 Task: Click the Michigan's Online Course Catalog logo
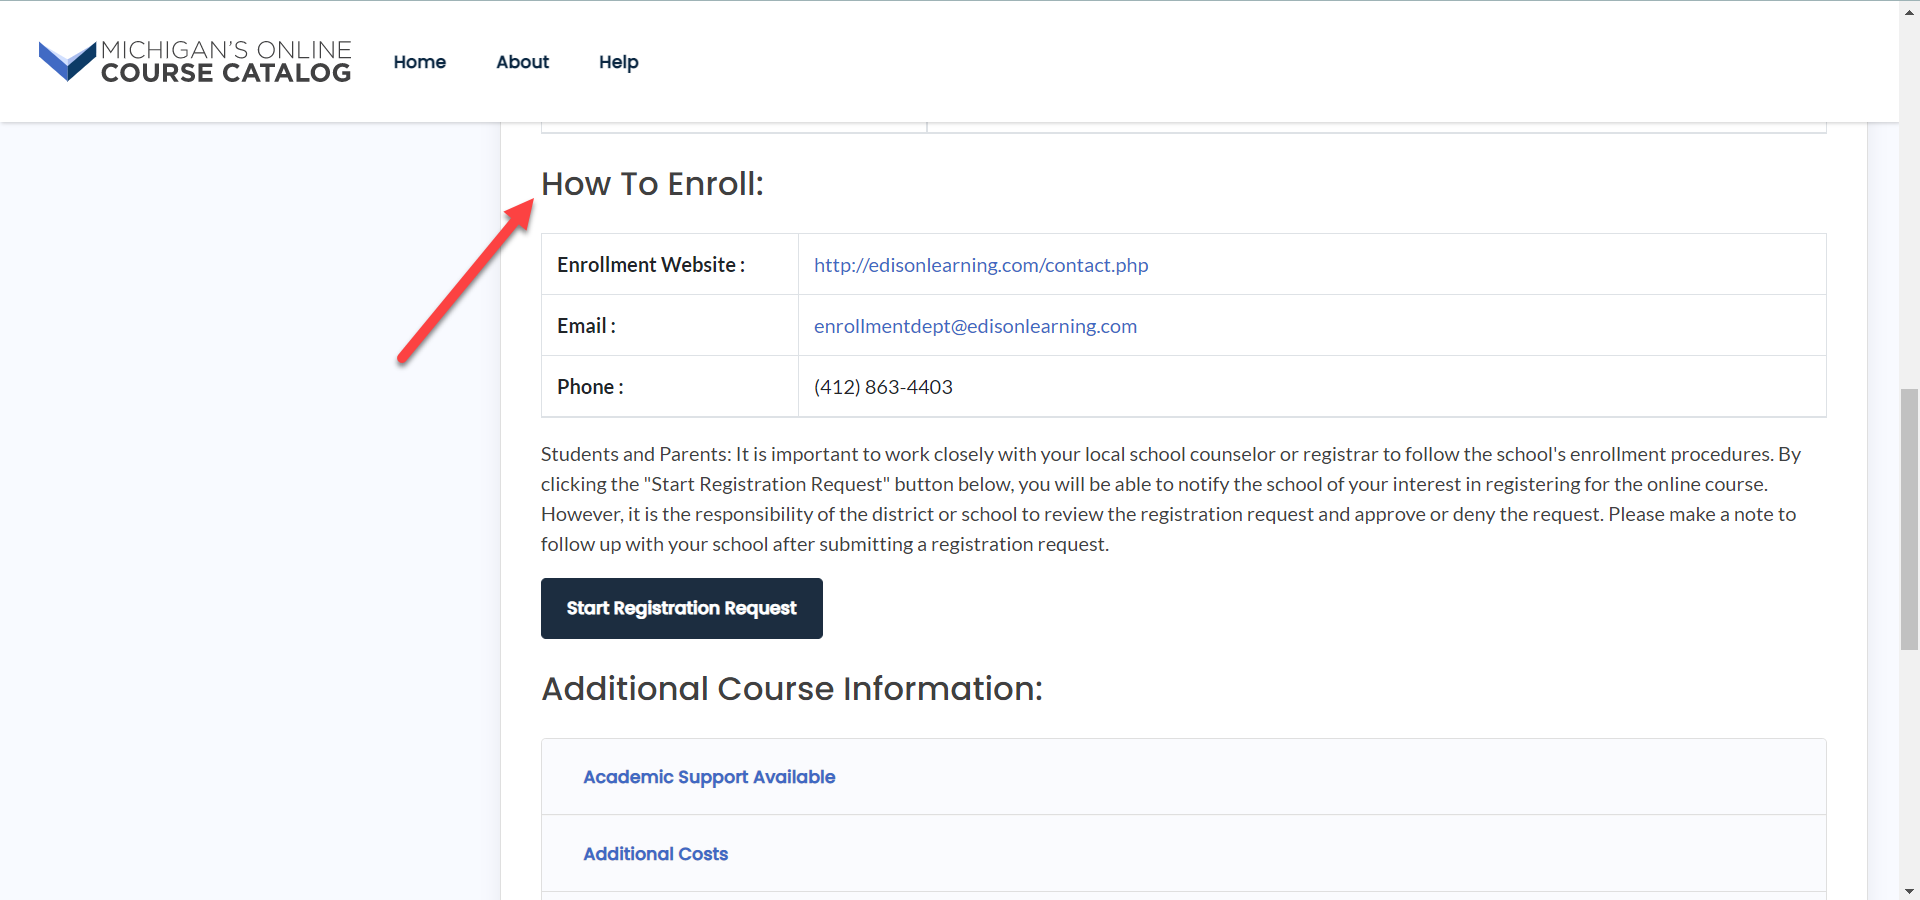tap(195, 61)
